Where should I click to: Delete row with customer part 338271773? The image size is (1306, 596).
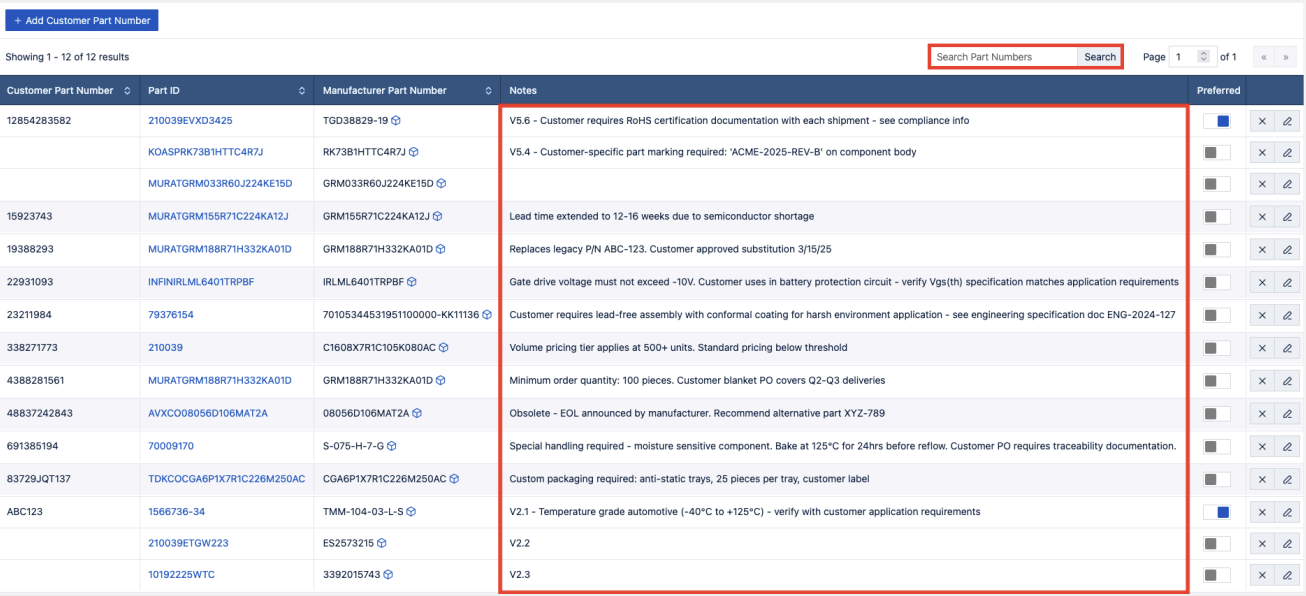[x=1262, y=348]
